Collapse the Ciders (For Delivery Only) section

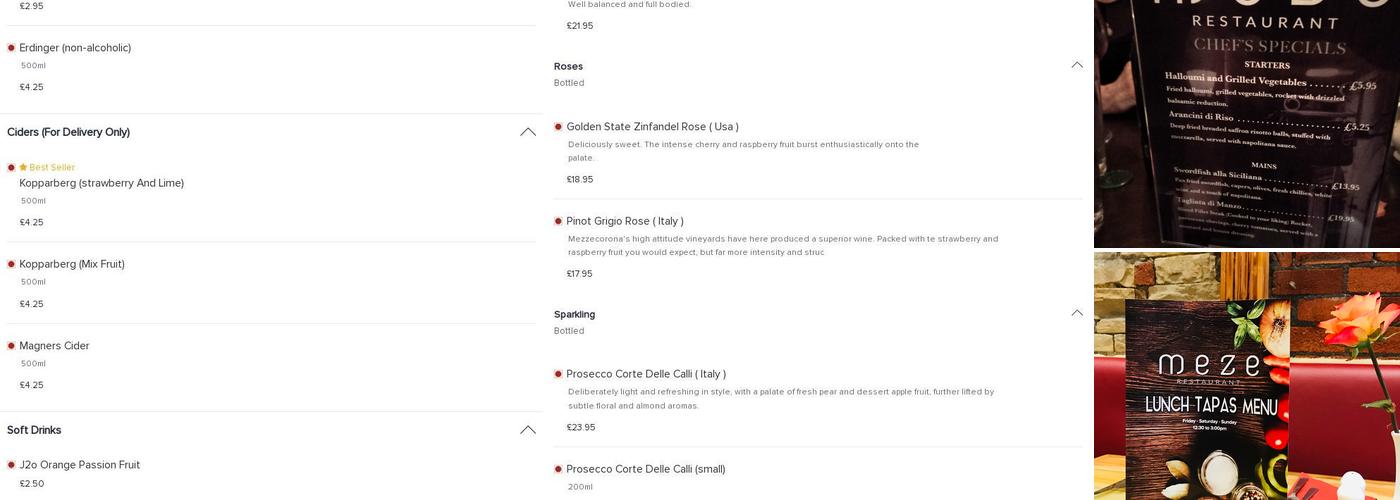tap(527, 132)
